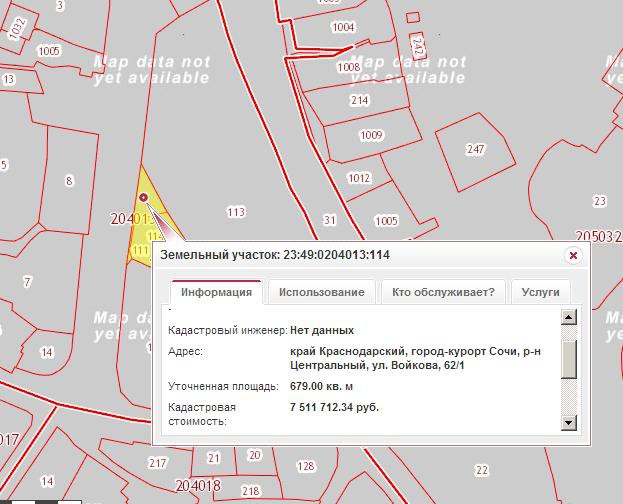
Task: Click the red marker on highlighted parcel
Action: [144, 198]
